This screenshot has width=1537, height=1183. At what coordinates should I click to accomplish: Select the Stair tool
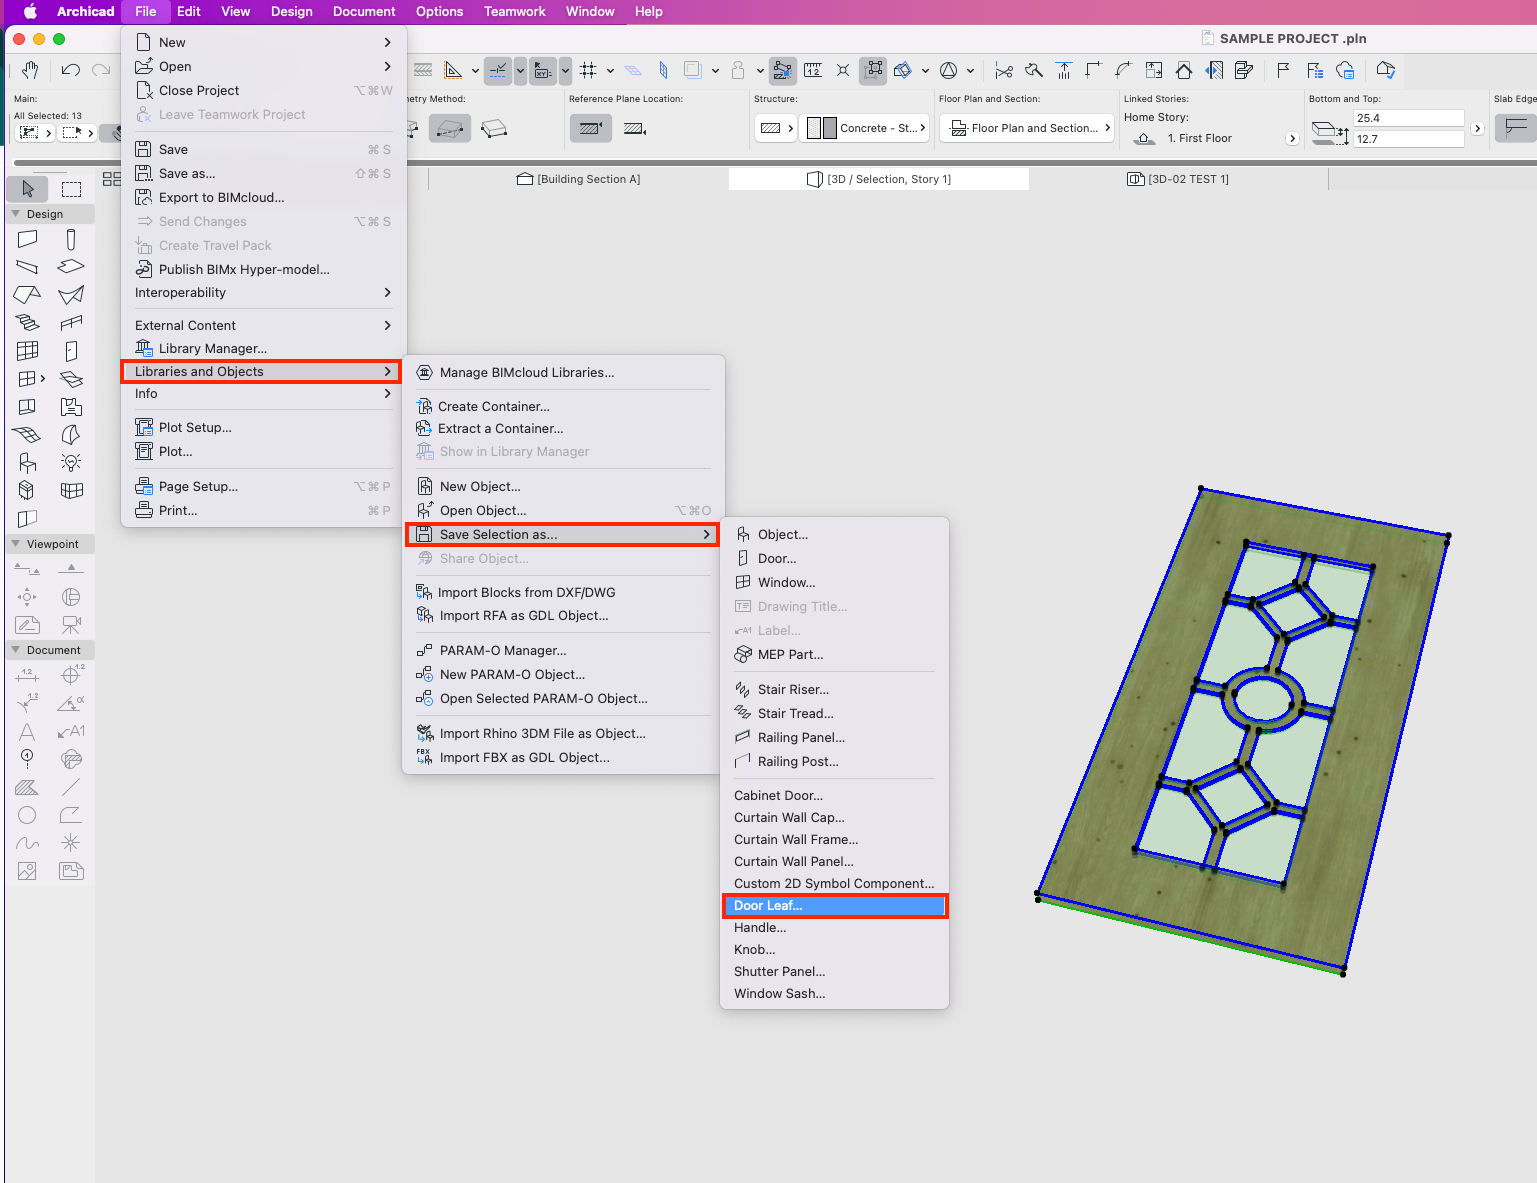[28, 323]
